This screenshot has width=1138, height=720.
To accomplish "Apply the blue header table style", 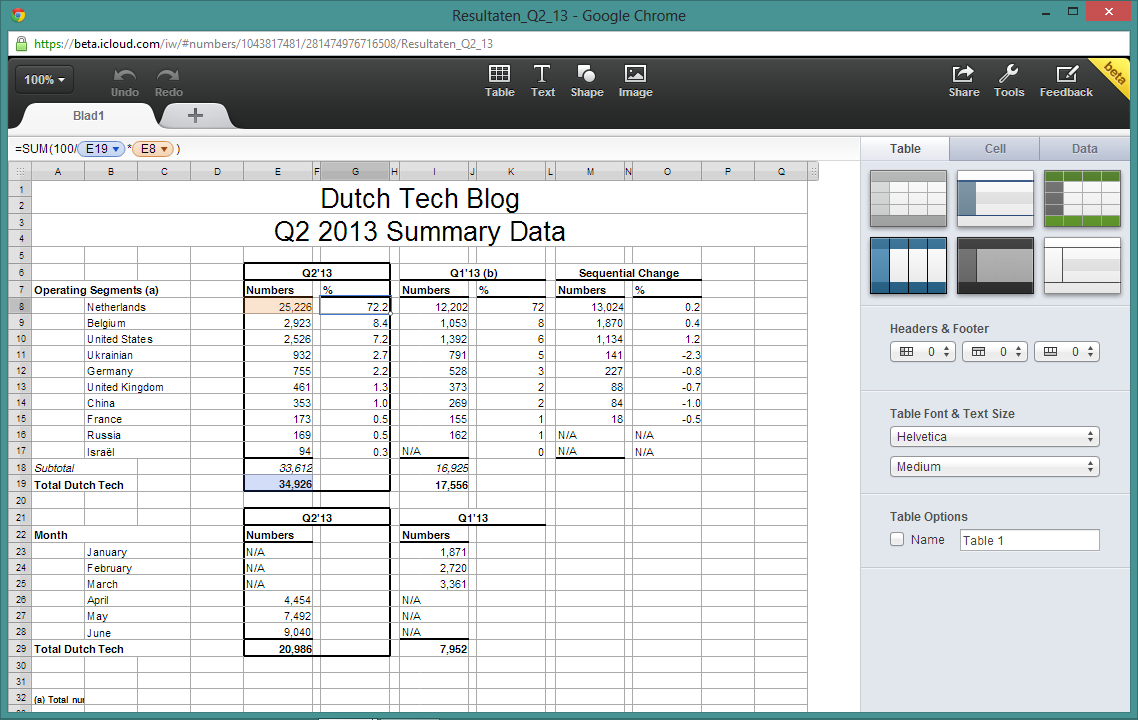I will (x=908, y=266).
